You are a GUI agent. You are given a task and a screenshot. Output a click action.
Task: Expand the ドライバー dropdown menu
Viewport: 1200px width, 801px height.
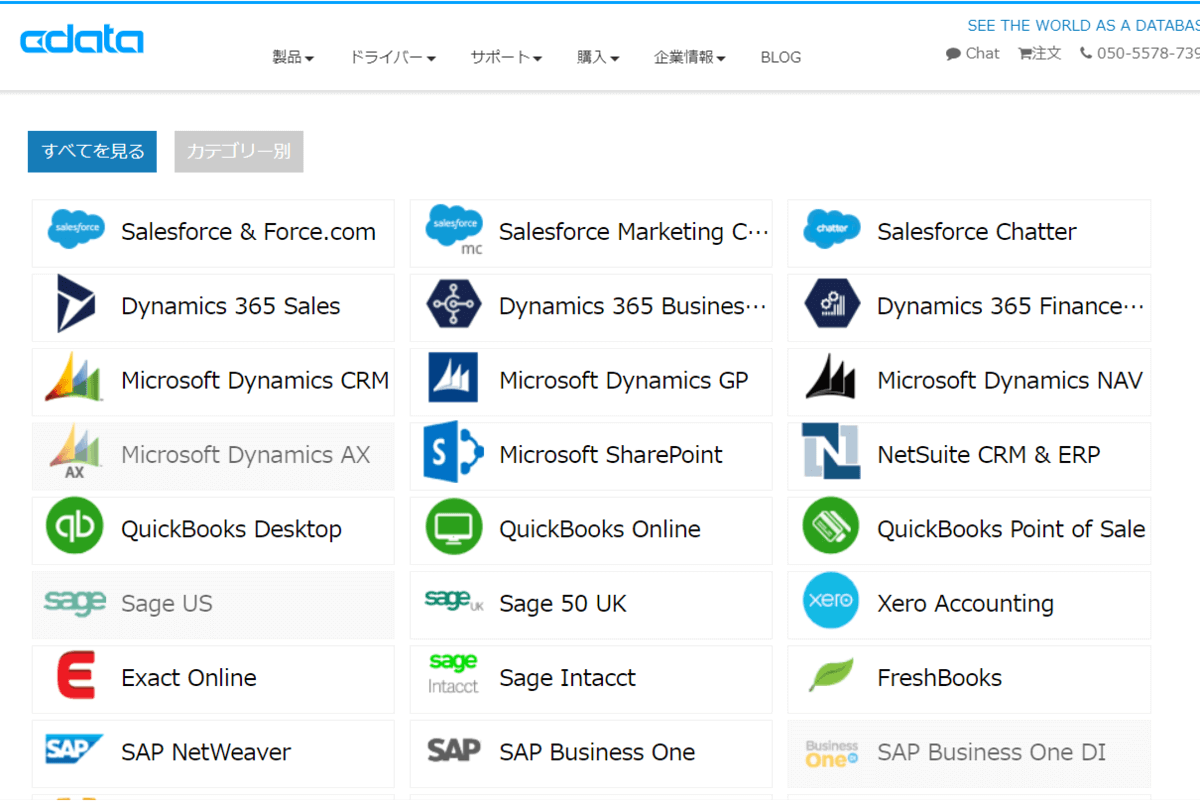(392, 58)
